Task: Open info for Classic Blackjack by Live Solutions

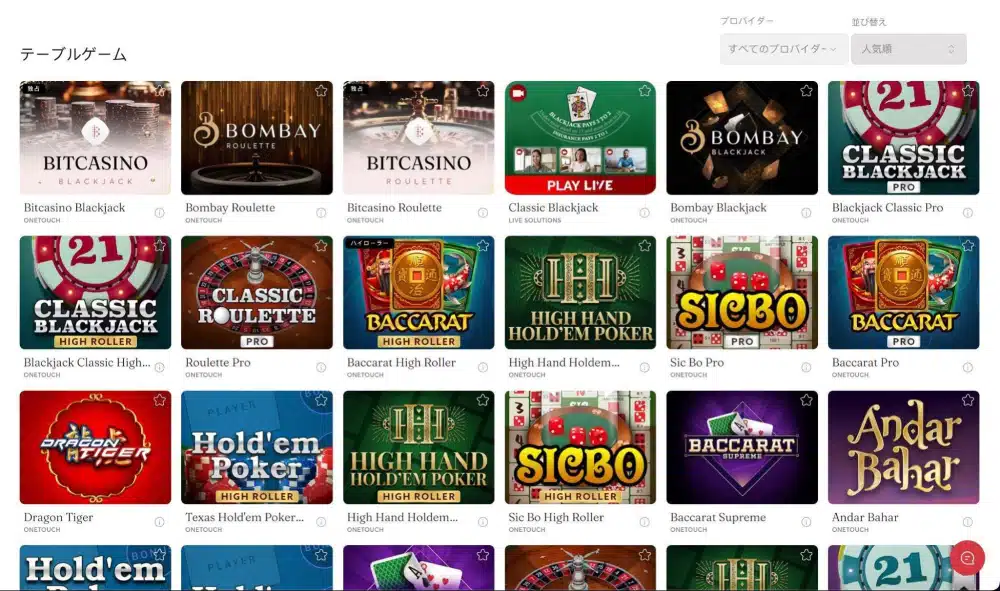Action: click(x=644, y=213)
